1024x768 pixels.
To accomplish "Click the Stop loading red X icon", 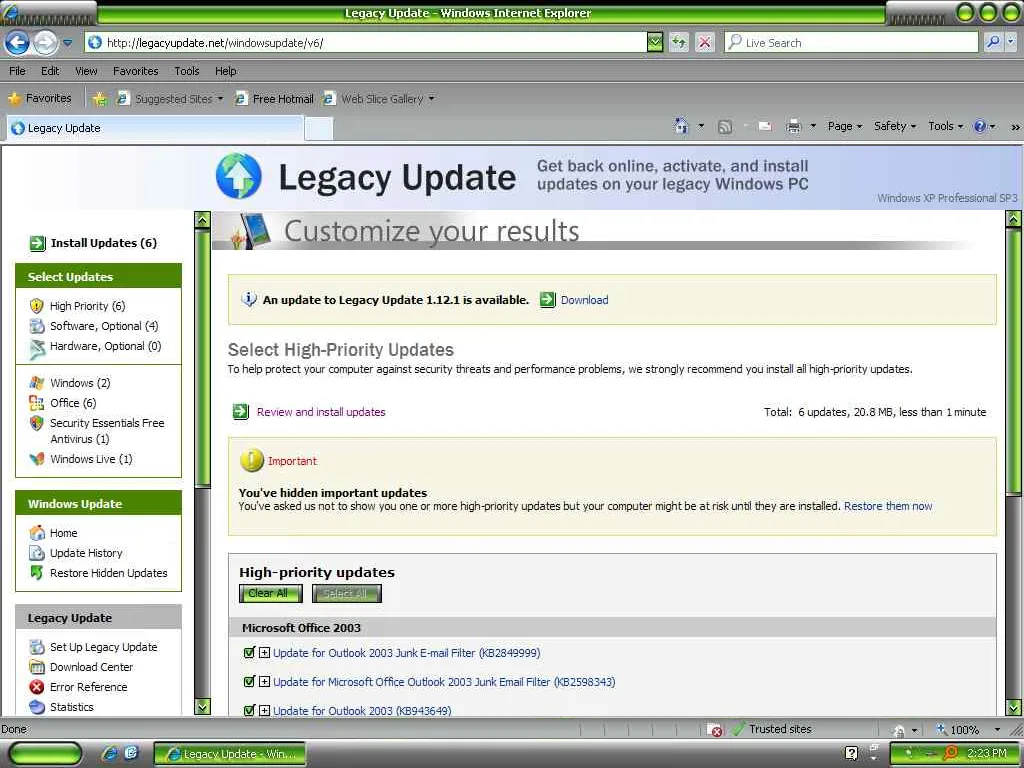I will [705, 42].
